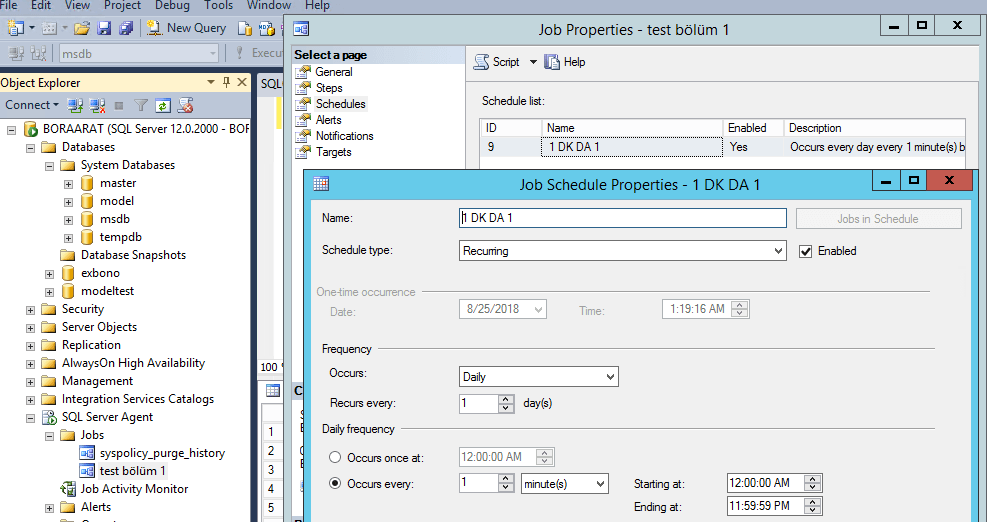Screen dimensions: 987x522
Task: Close the Object Explorer panel
Action: [242, 82]
